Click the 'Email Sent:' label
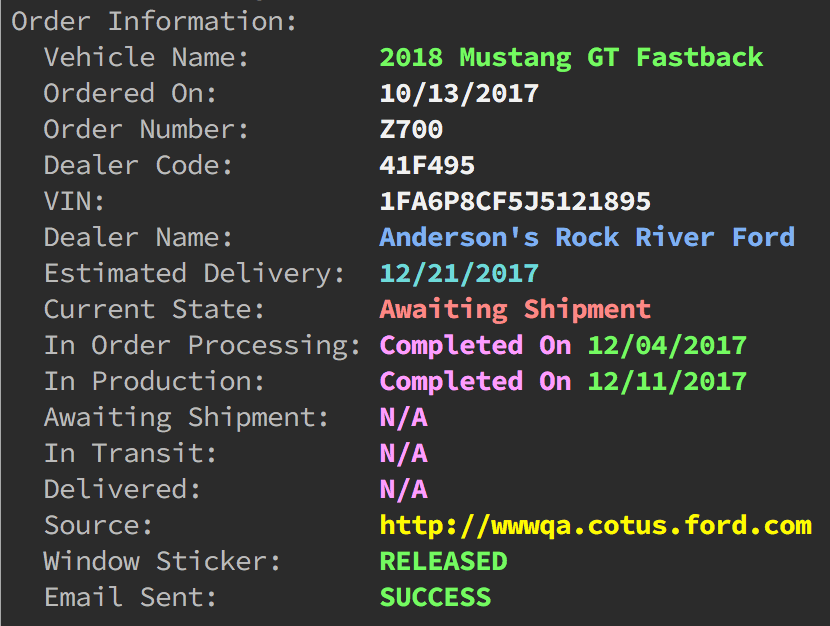Screen dimensions: 830x626 [x=130, y=597]
